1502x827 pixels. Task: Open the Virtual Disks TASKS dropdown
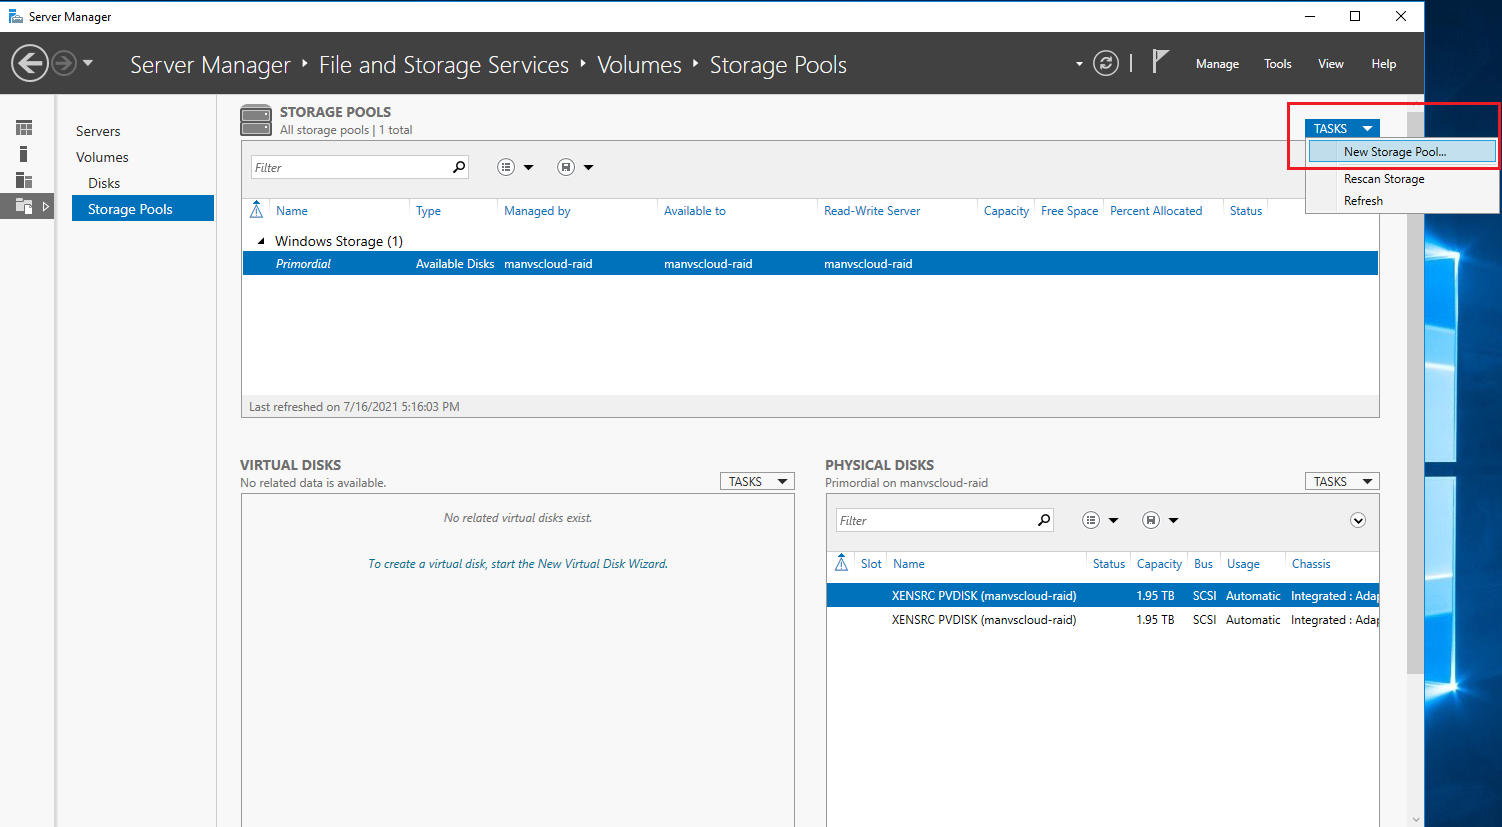756,482
